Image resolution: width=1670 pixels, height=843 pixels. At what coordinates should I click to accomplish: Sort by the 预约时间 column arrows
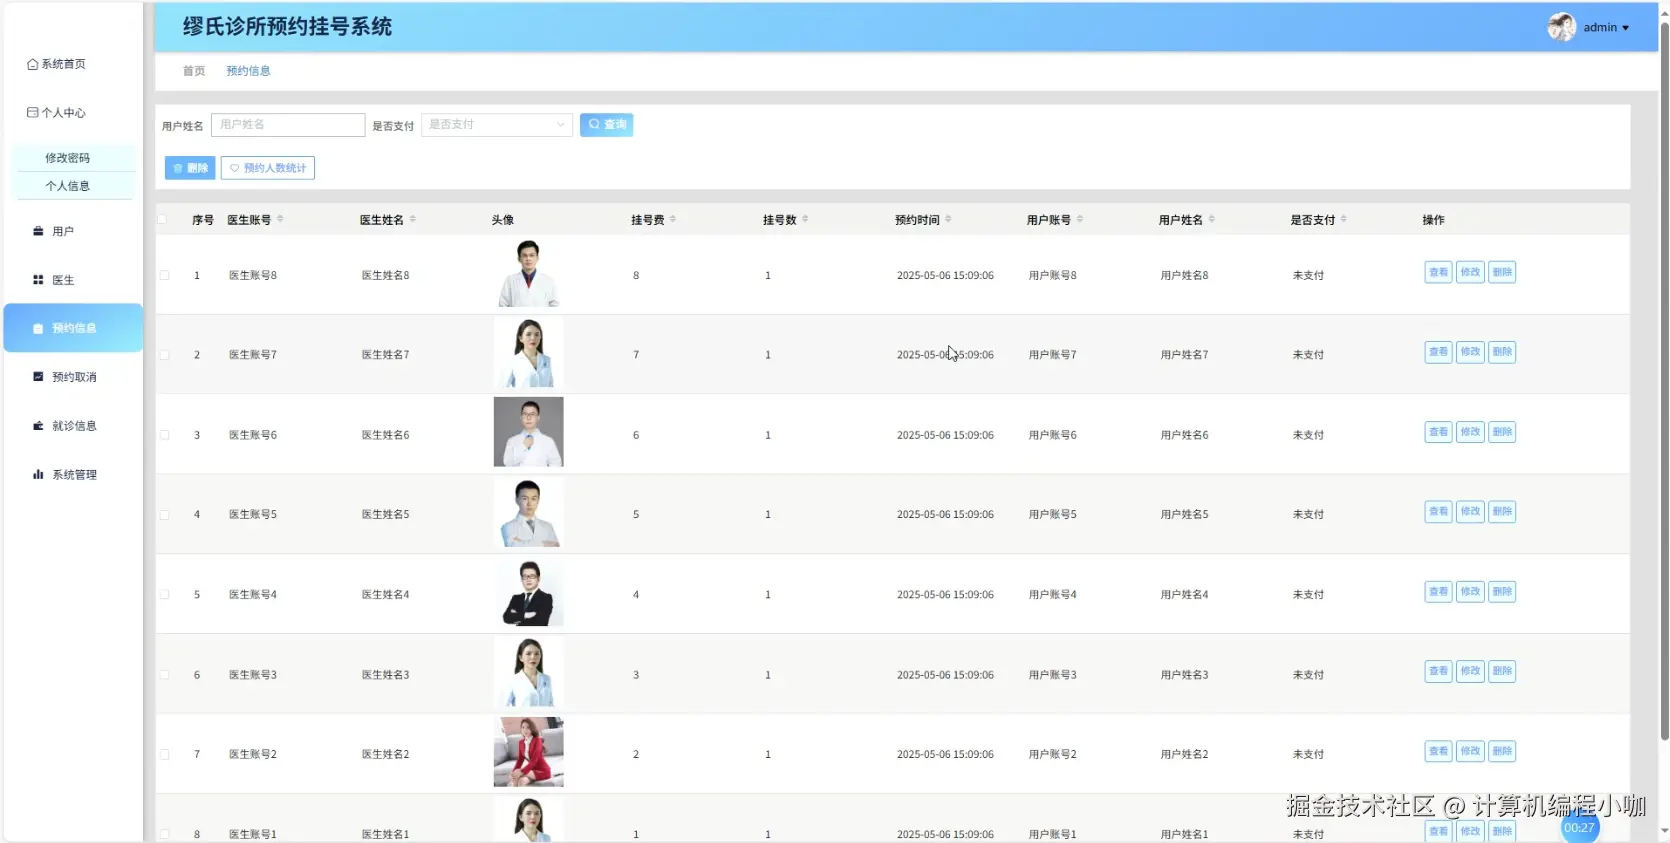click(948, 219)
